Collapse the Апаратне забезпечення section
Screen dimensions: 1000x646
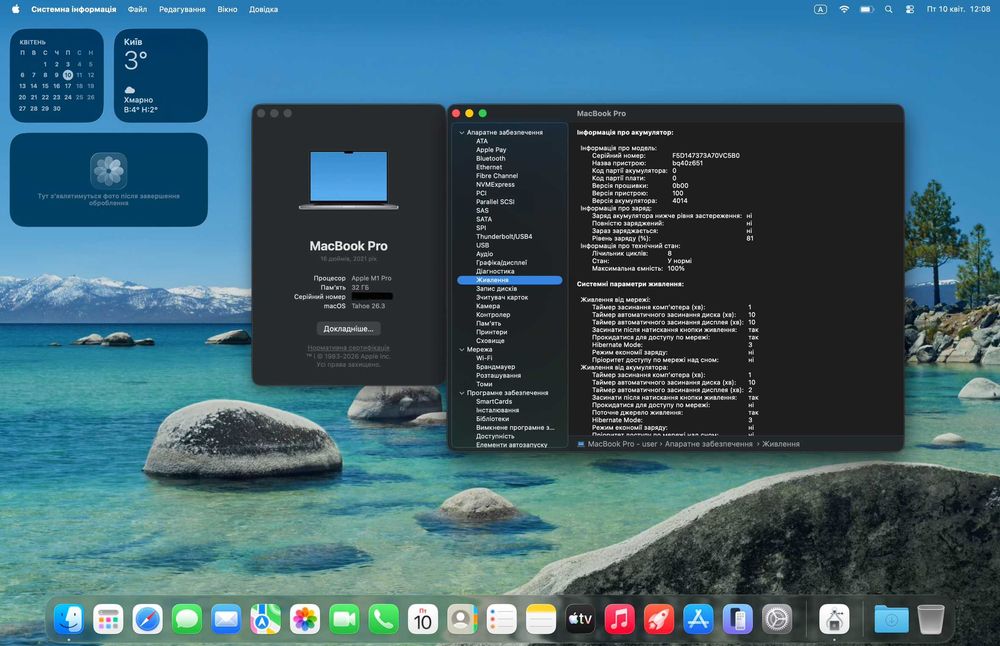pyautogui.click(x=462, y=132)
